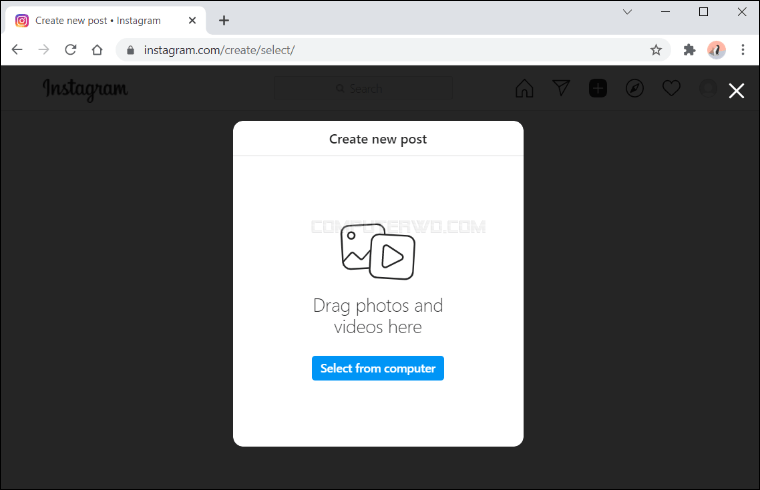Open Instagram profile avatar in navbar

coord(708,88)
